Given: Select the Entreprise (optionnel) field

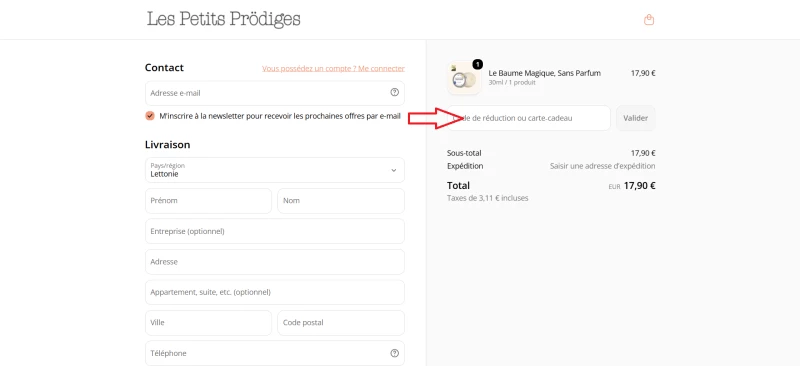Looking at the screenshot, I should click(274, 231).
